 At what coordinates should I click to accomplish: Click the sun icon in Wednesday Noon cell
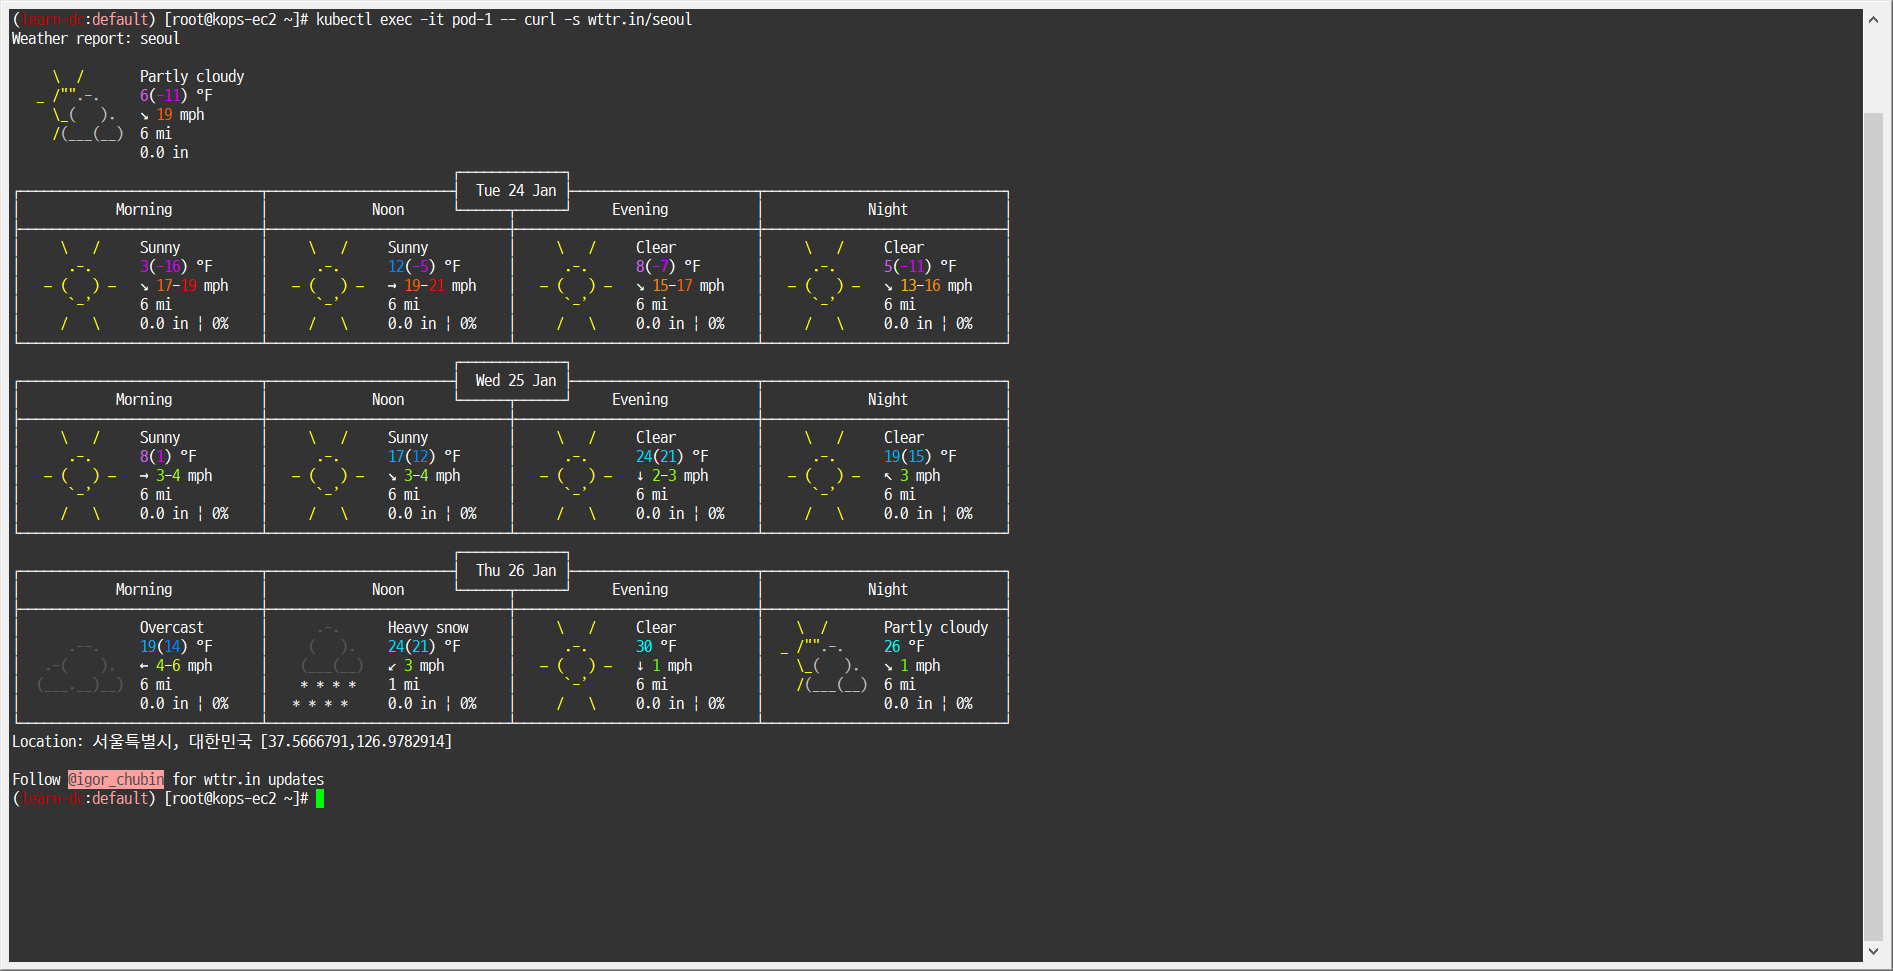click(x=327, y=475)
